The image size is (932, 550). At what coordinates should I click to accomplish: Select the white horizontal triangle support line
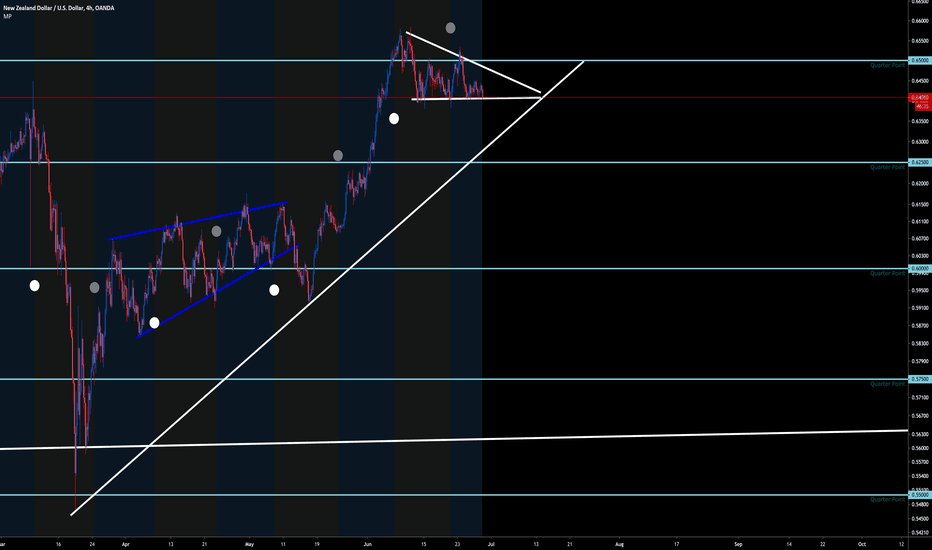tap(476, 98)
